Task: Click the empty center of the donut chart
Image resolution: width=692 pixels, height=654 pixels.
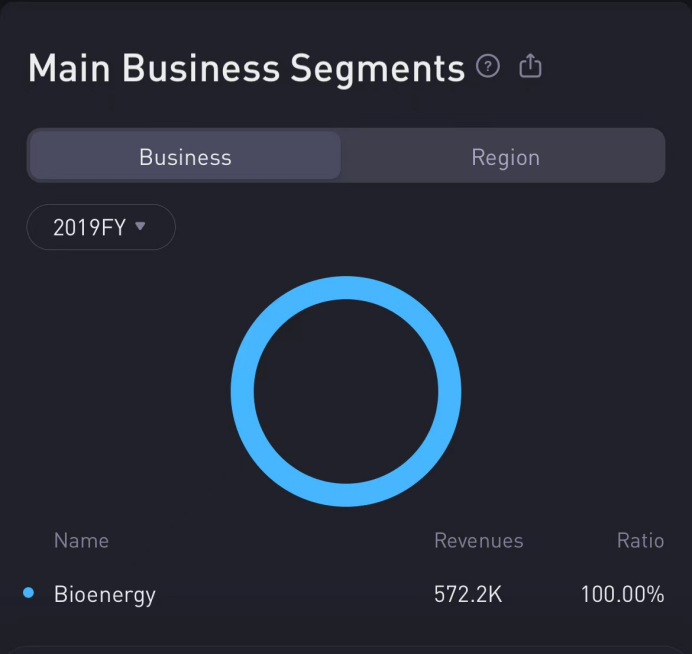Action: 346,391
